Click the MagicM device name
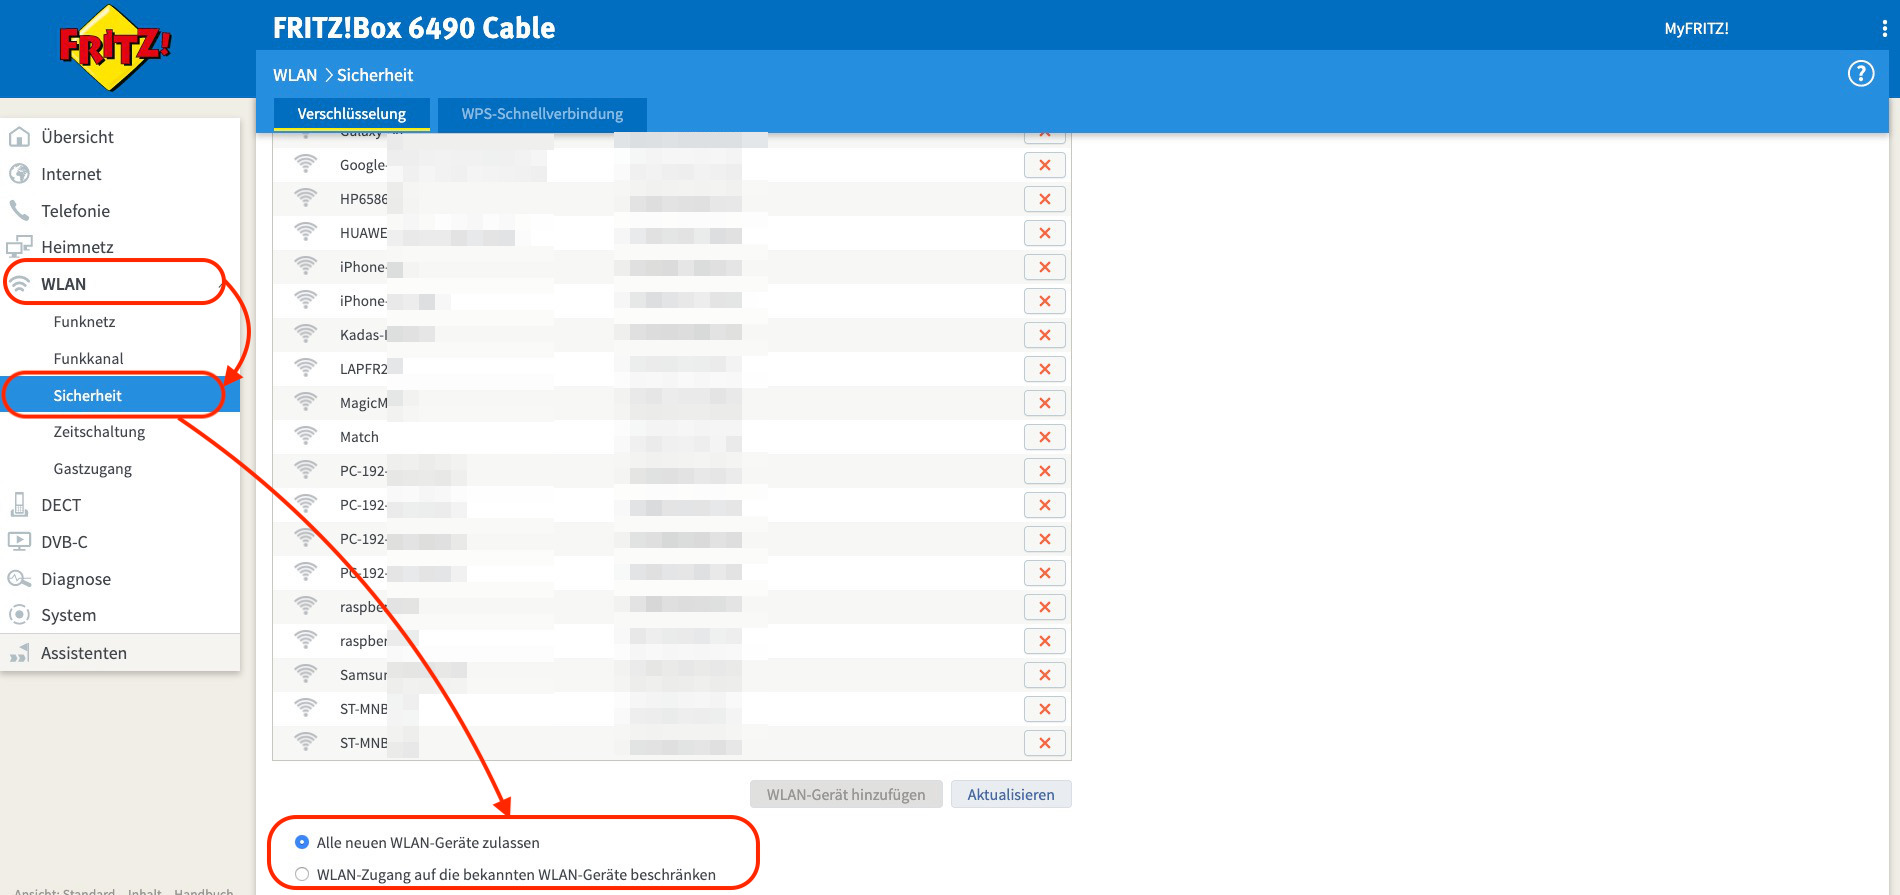Screen dimensions: 1900x895 (x=363, y=403)
